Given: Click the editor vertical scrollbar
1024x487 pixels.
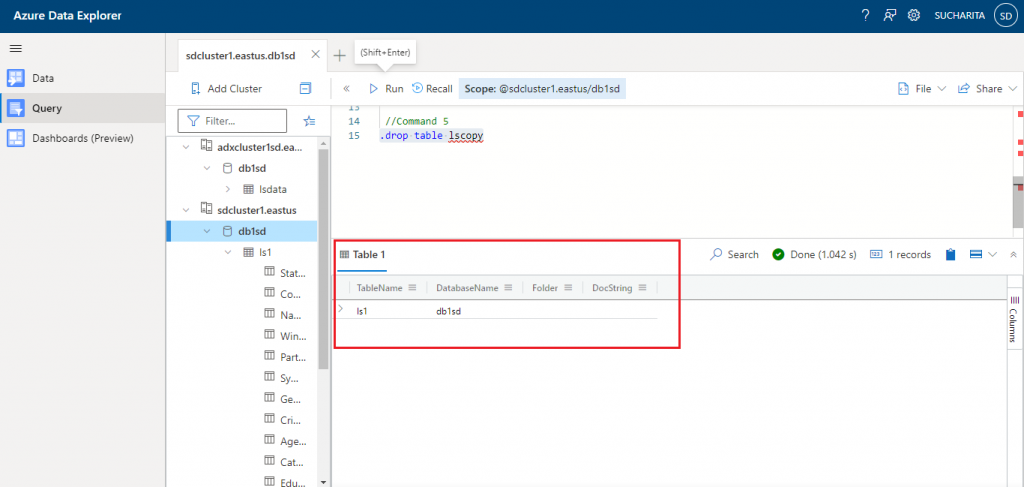Looking at the screenshot, I should click(1018, 202).
